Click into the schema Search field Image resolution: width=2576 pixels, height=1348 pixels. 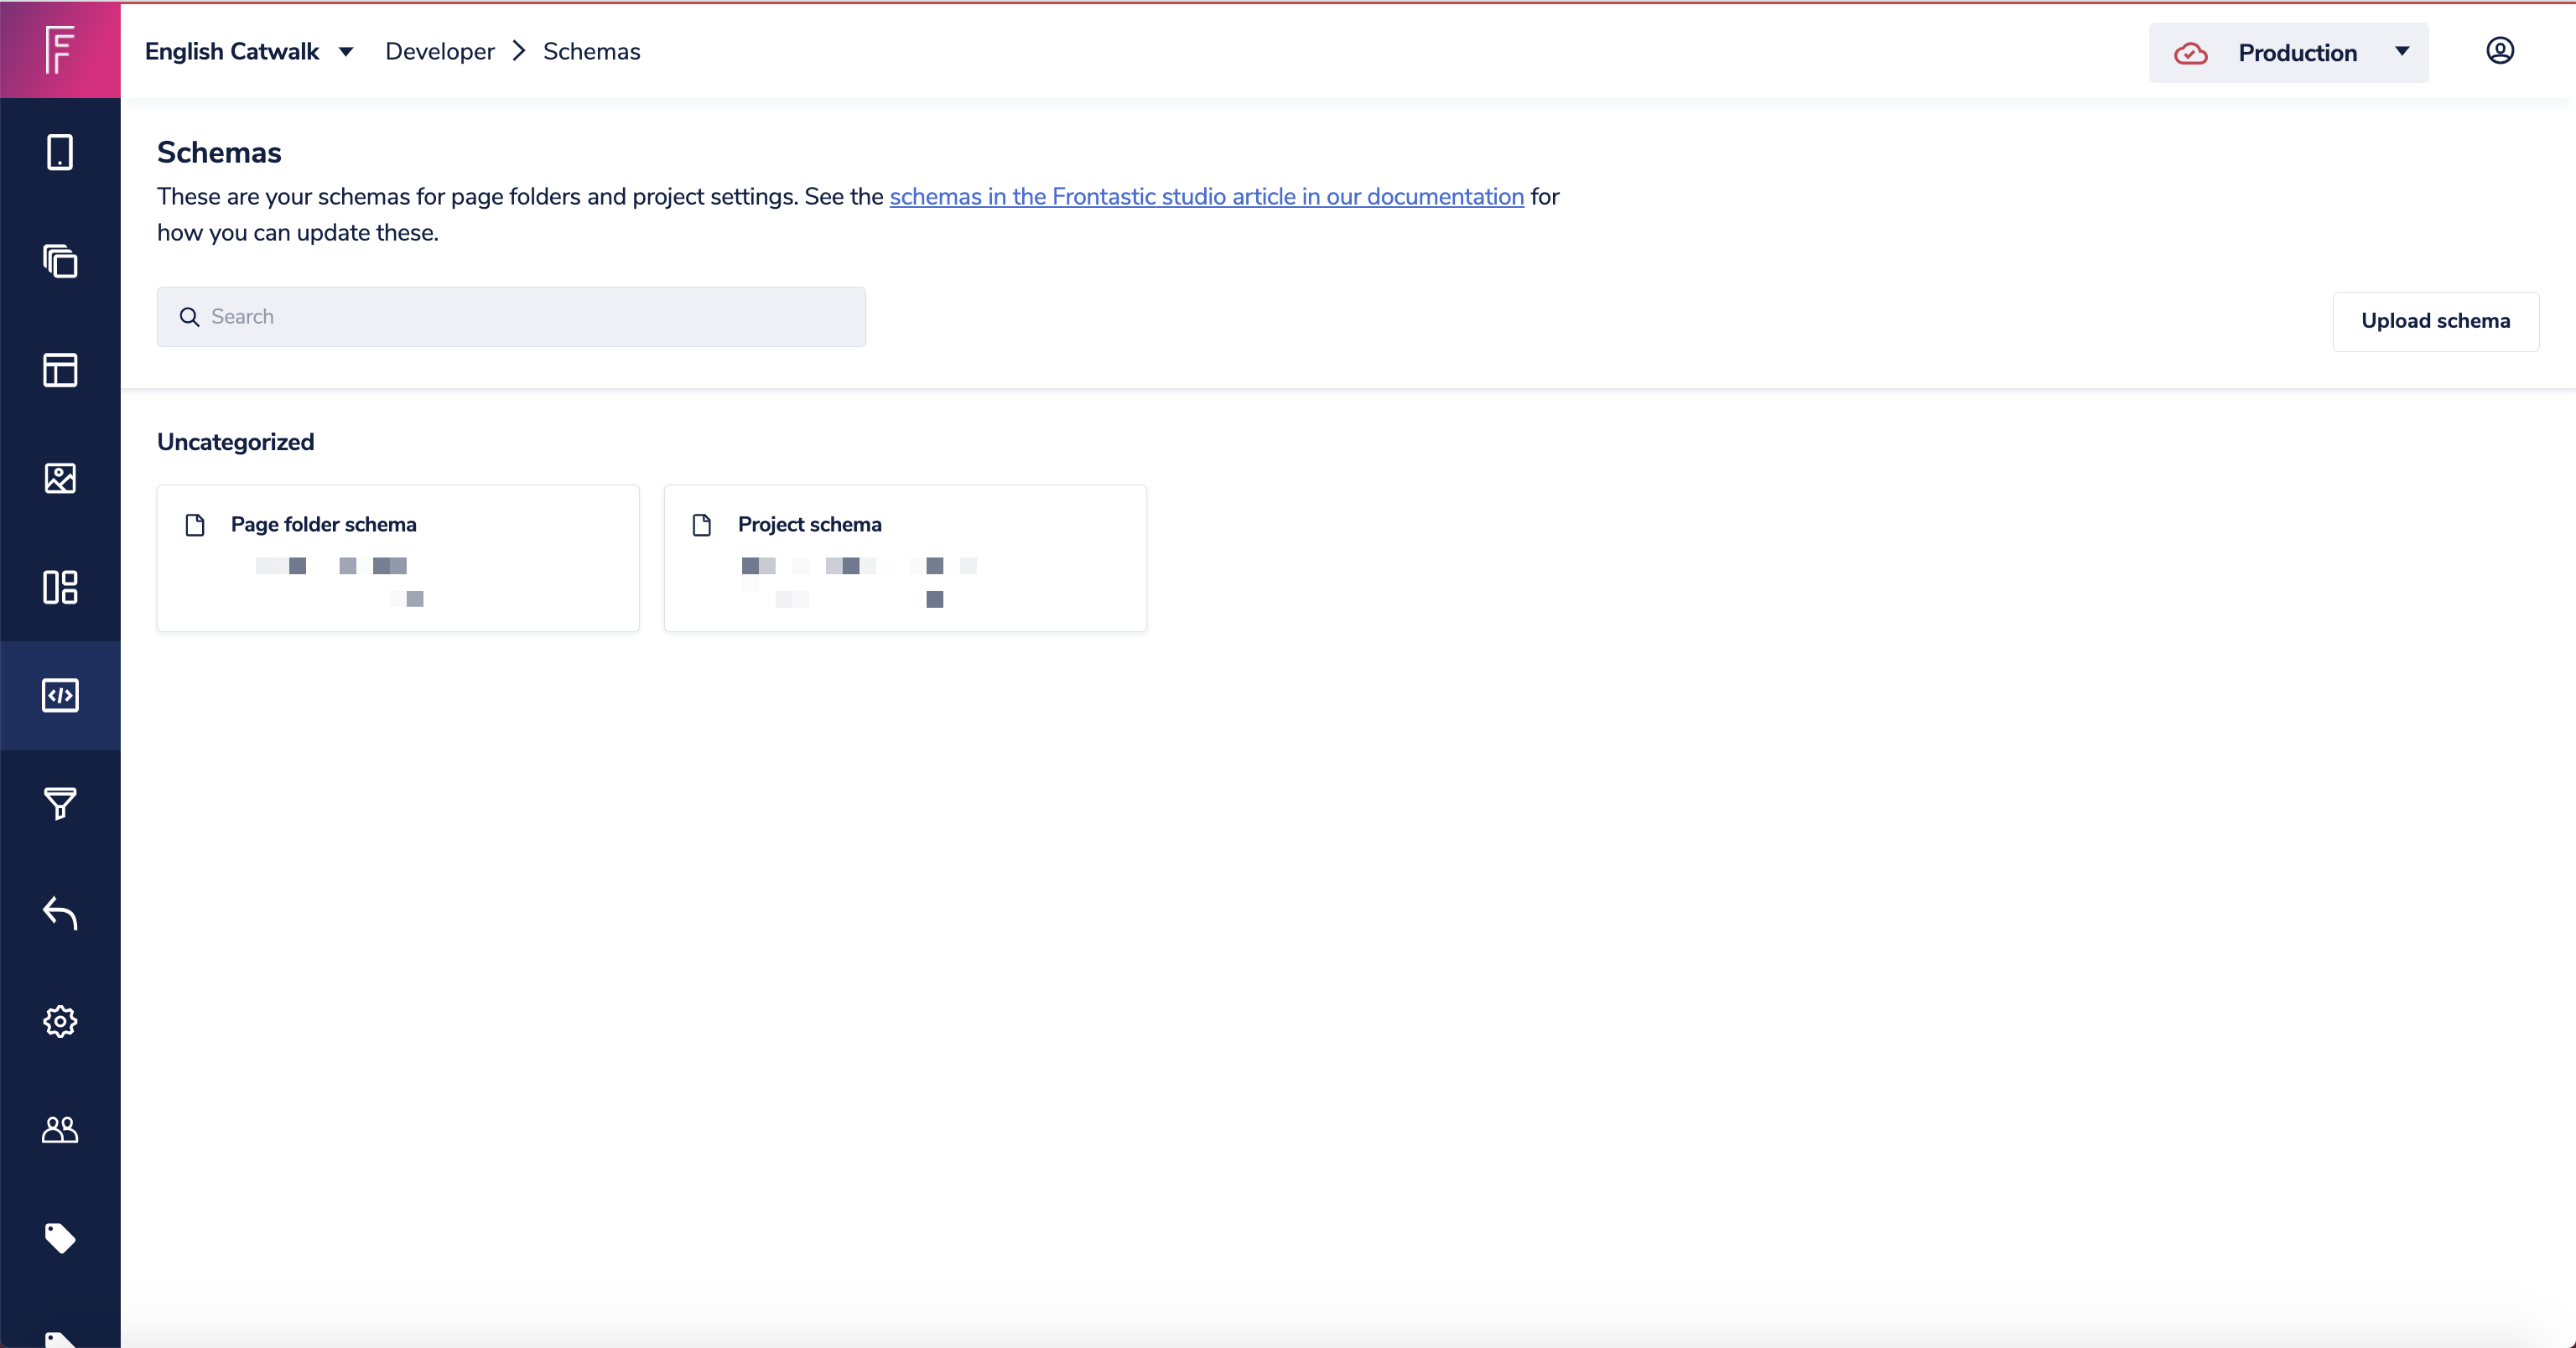coord(511,317)
